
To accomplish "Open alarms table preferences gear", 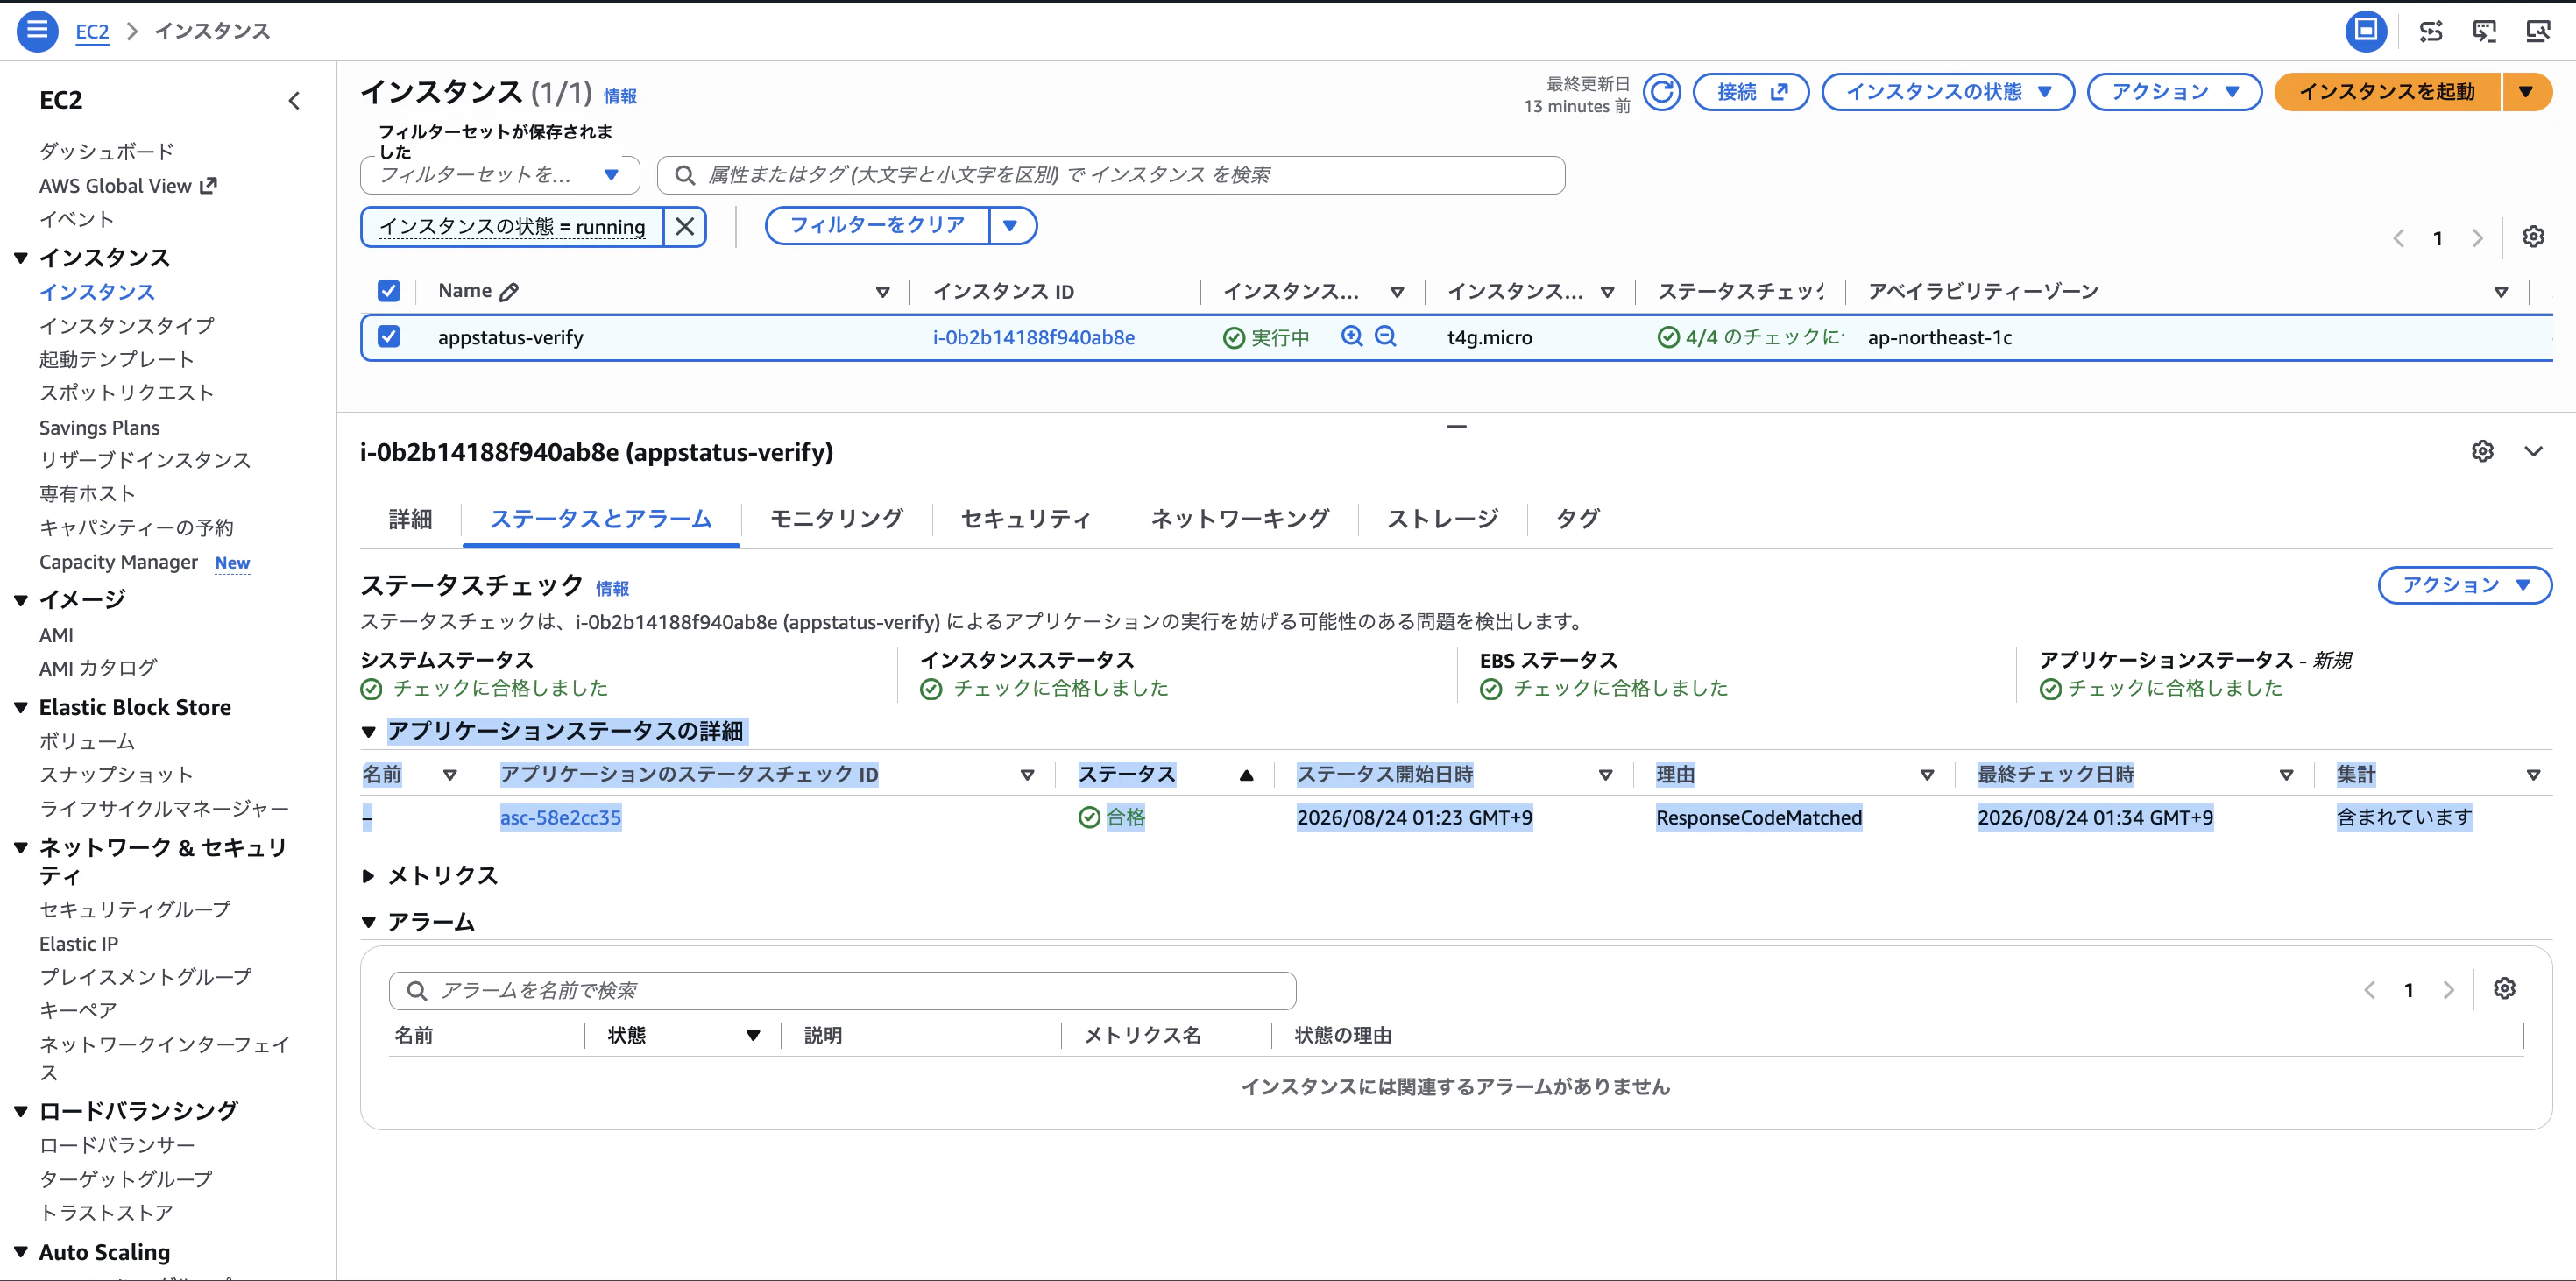I will 2504,989.
